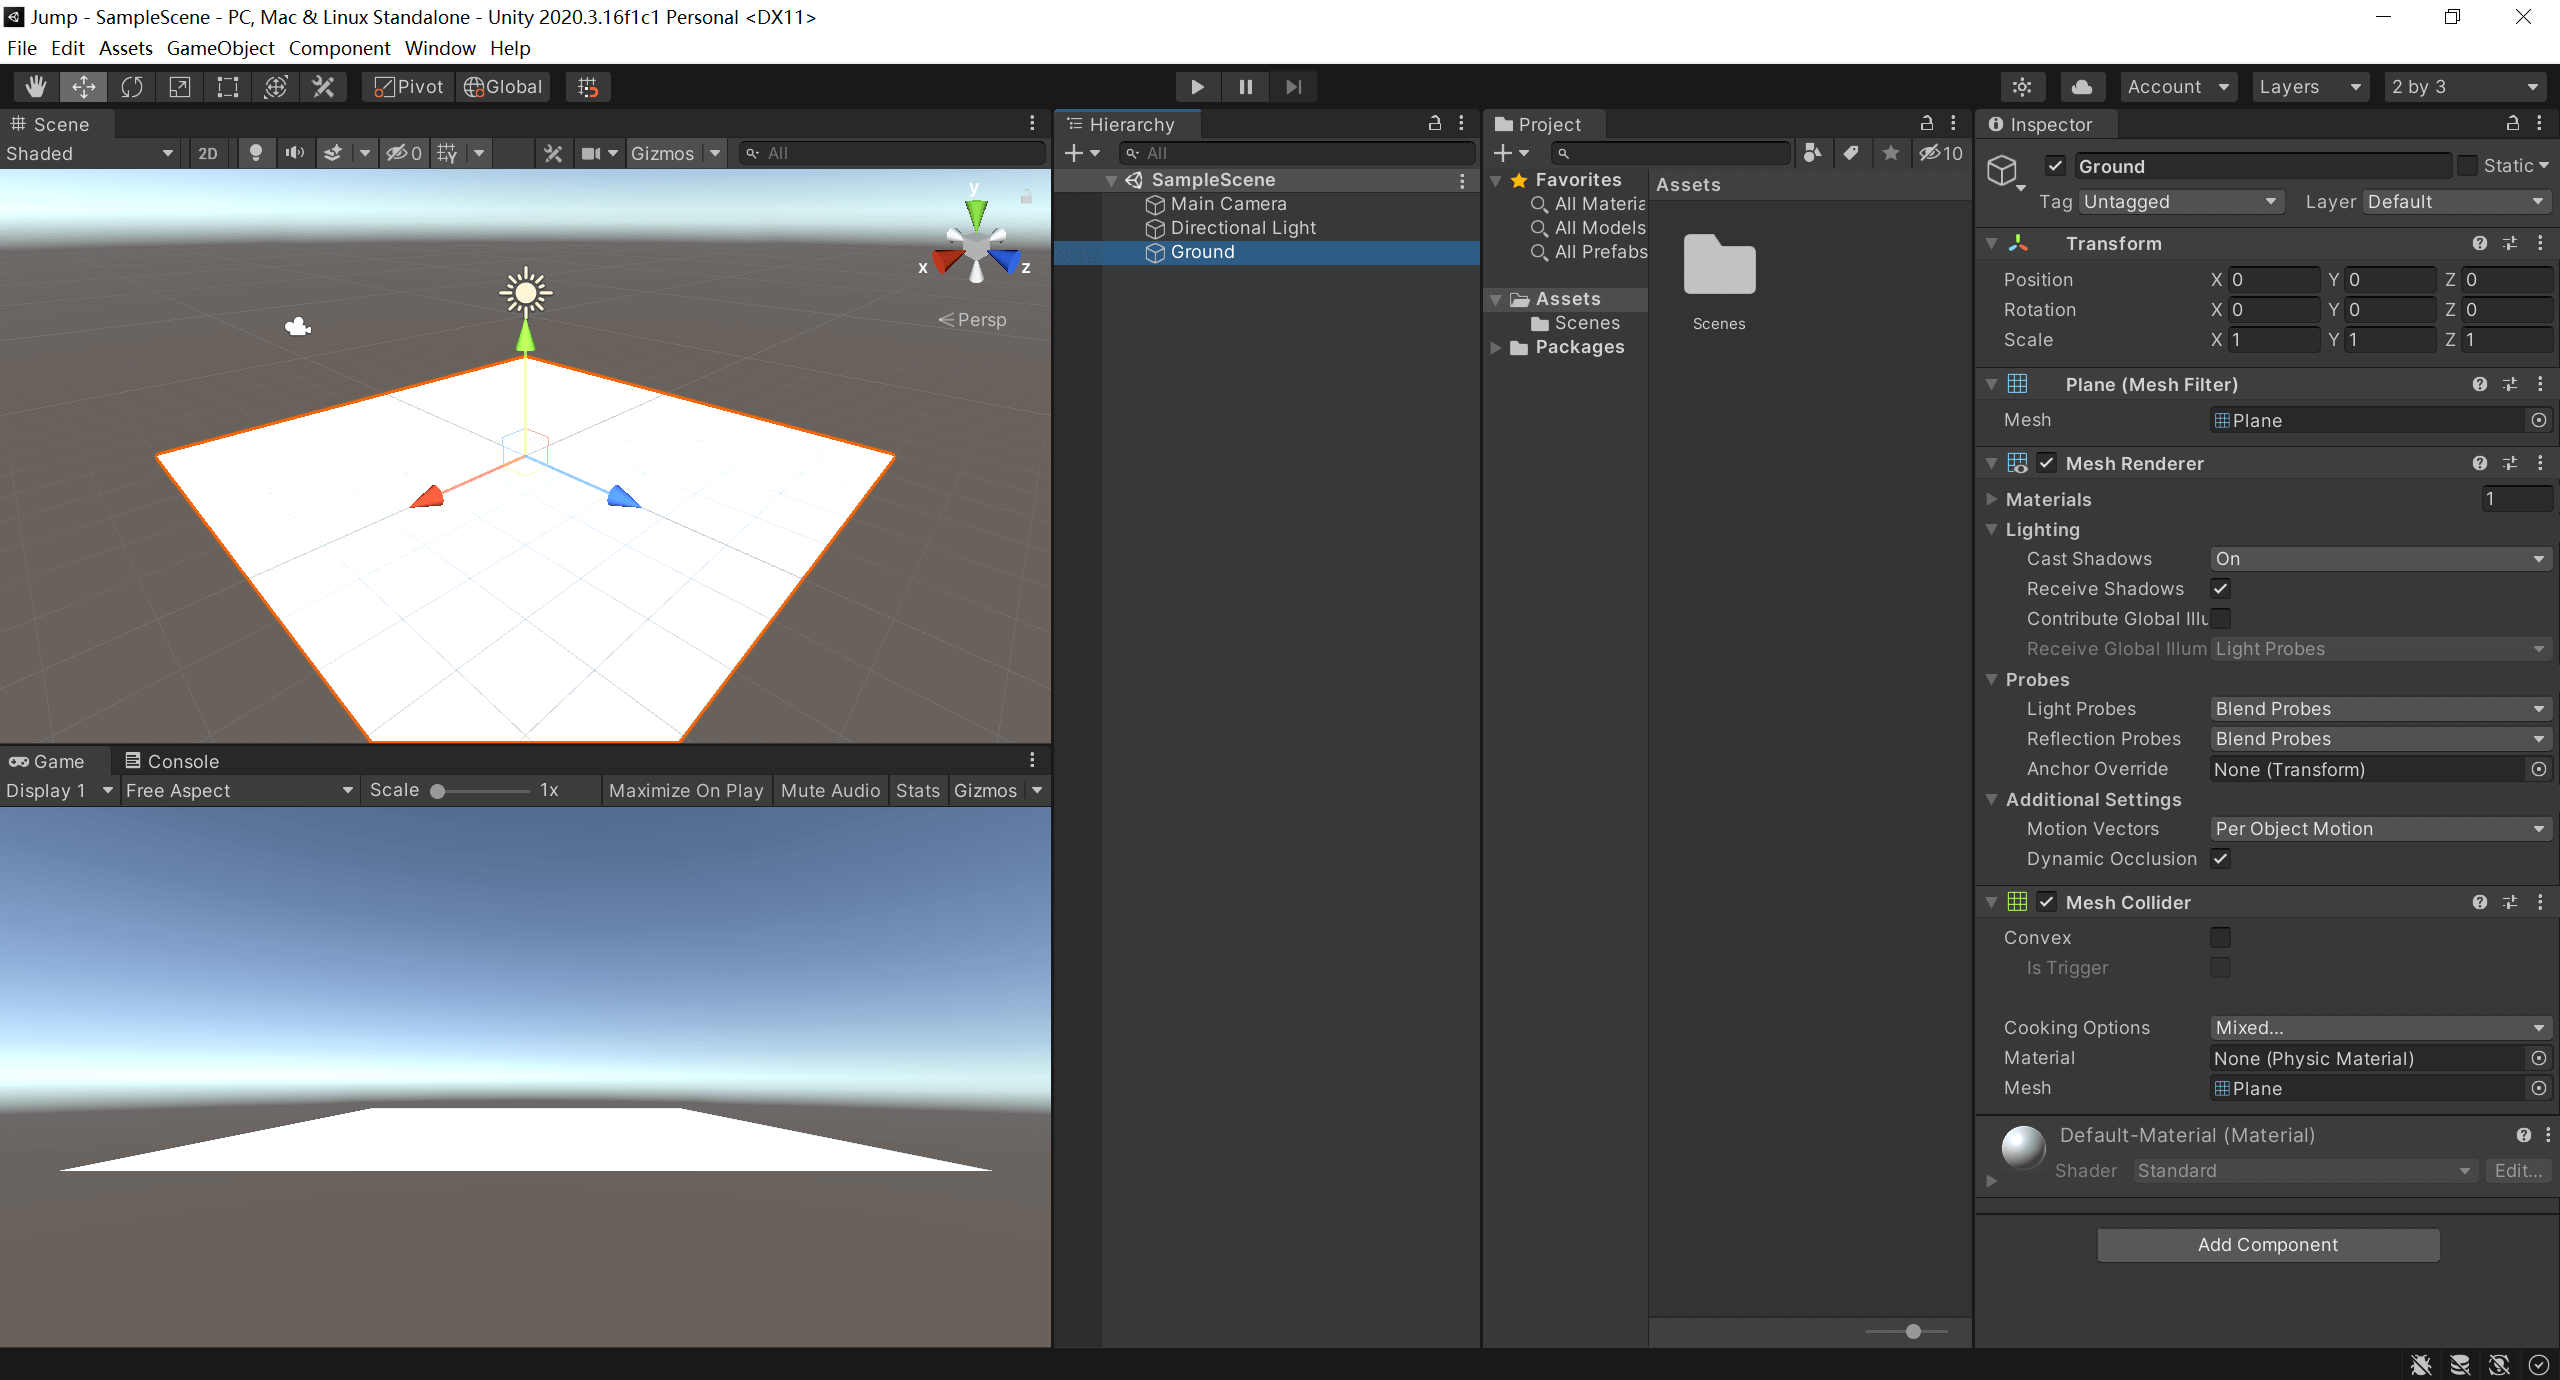This screenshot has height=1380, width=2560.
Task: Toggle the Static checkbox
Action: 2467,166
